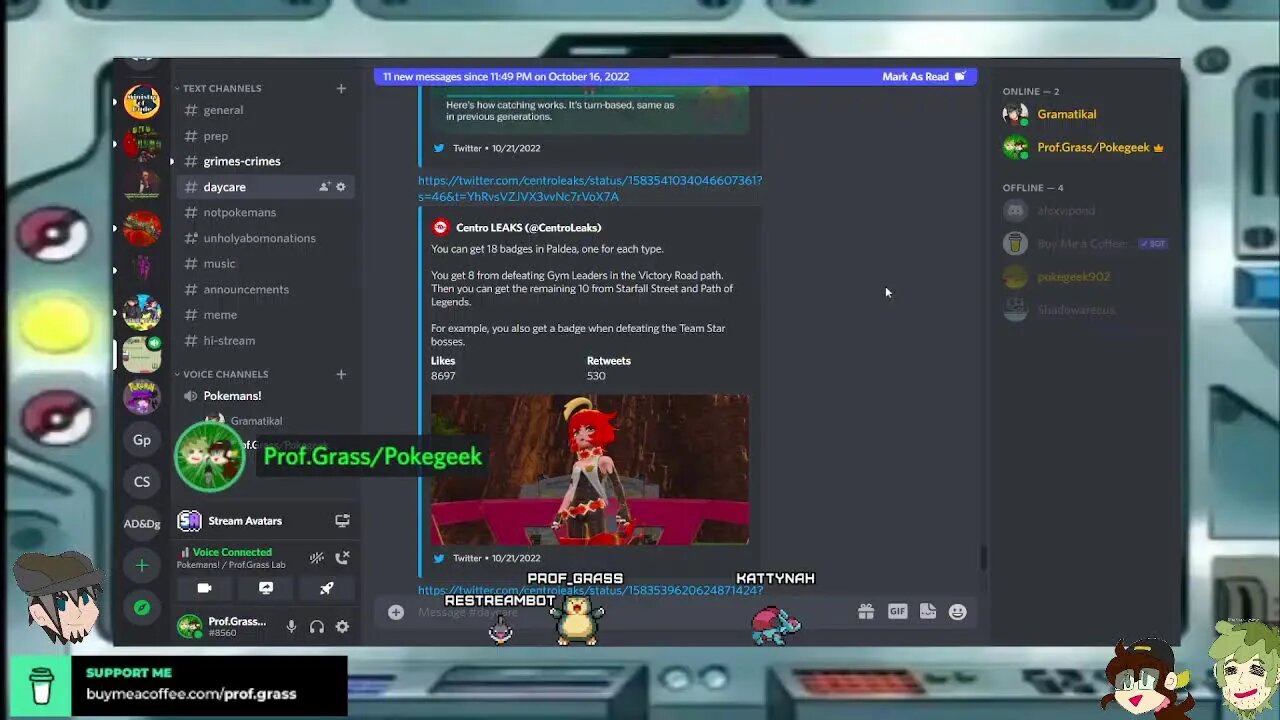Open offline Buy Me a Coffee bot
This screenshot has height=720, width=1280.
1085,243
